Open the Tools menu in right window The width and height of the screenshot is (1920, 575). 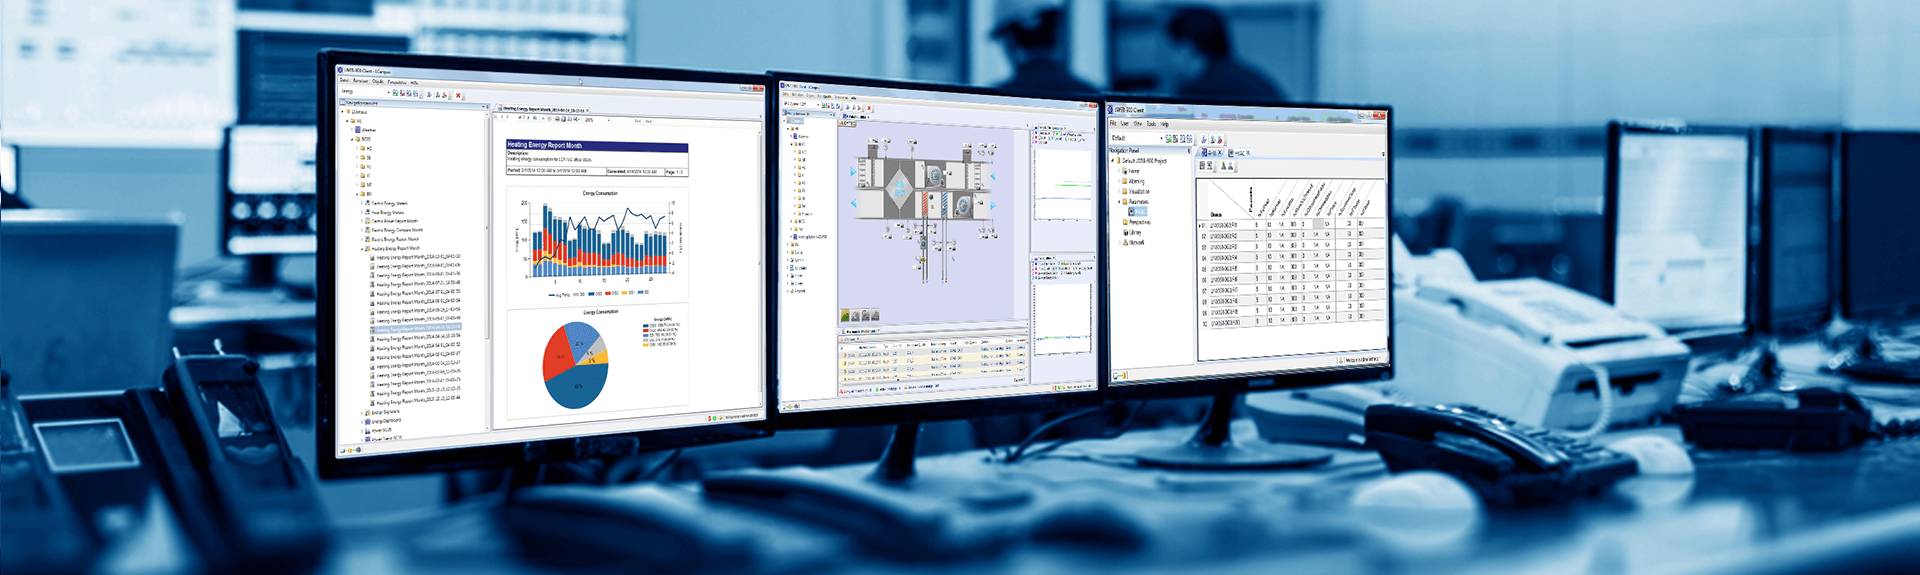(x=1151, y=124)
